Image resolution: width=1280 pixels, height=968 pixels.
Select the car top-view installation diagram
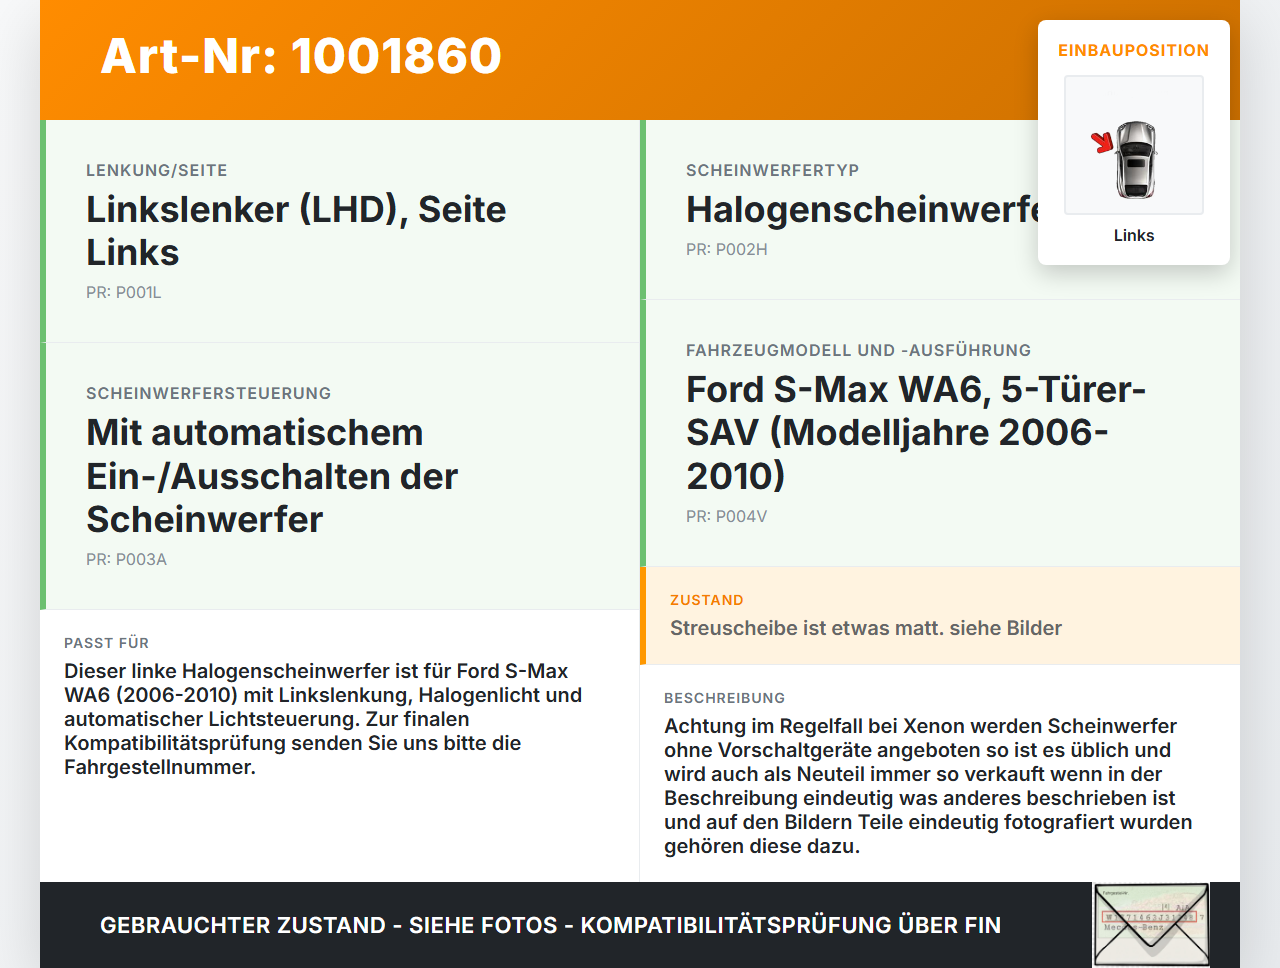click(x=1133, y=145)
